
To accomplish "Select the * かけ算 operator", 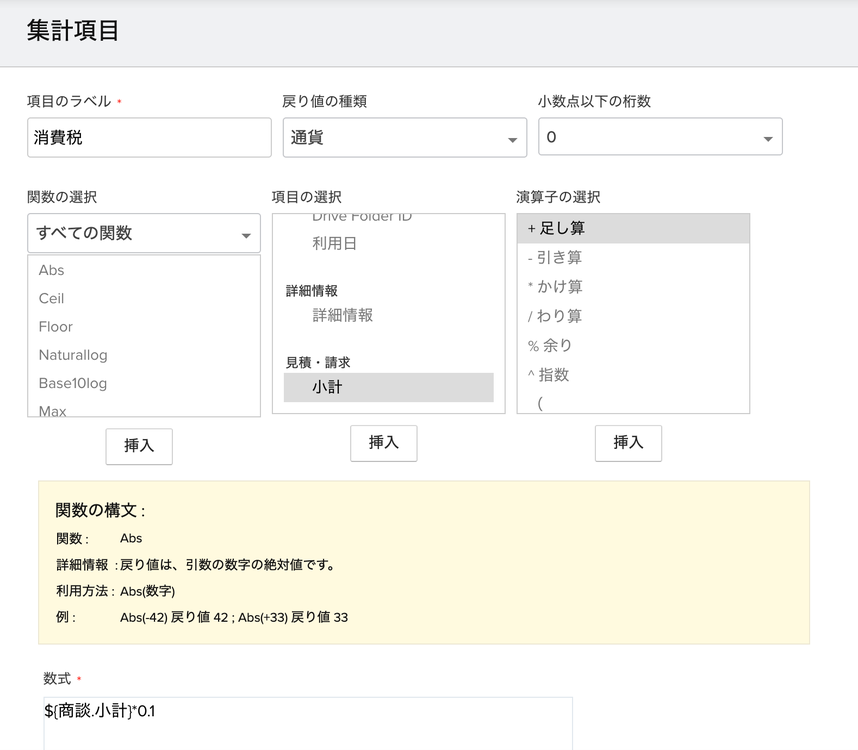I will pyautogui.click(x=633, y=287).
